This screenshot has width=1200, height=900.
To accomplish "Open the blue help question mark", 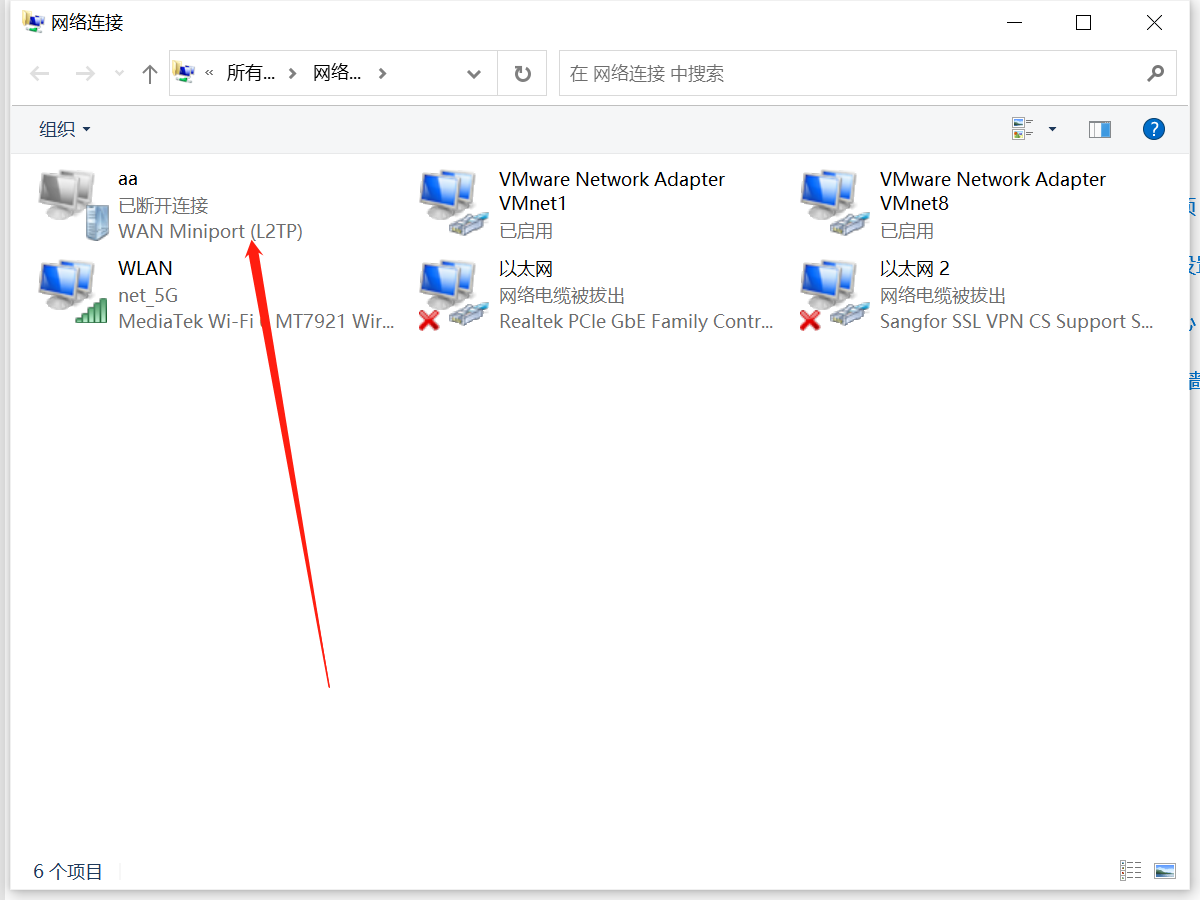I will [x=1153, y=129].
